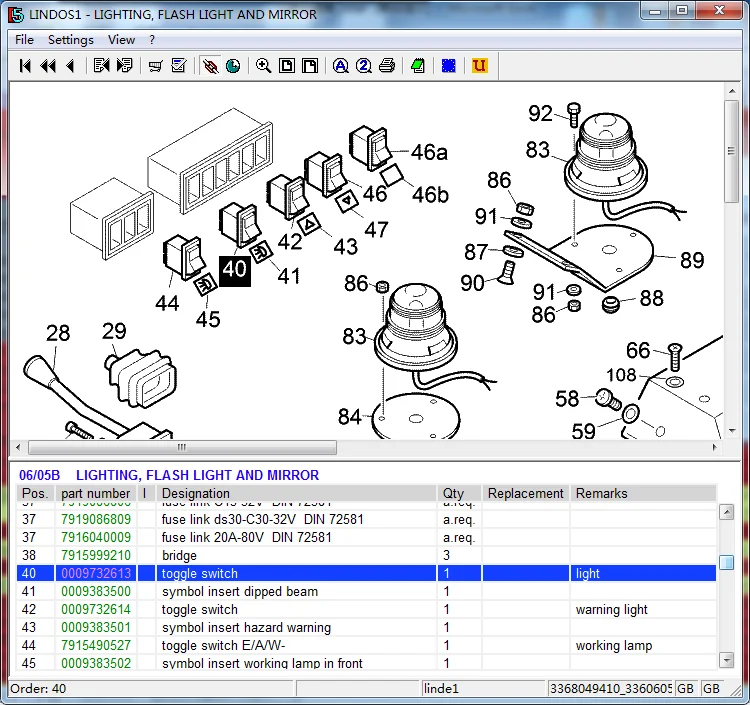Click callout 89 mounting plate label

coord(692,261)
